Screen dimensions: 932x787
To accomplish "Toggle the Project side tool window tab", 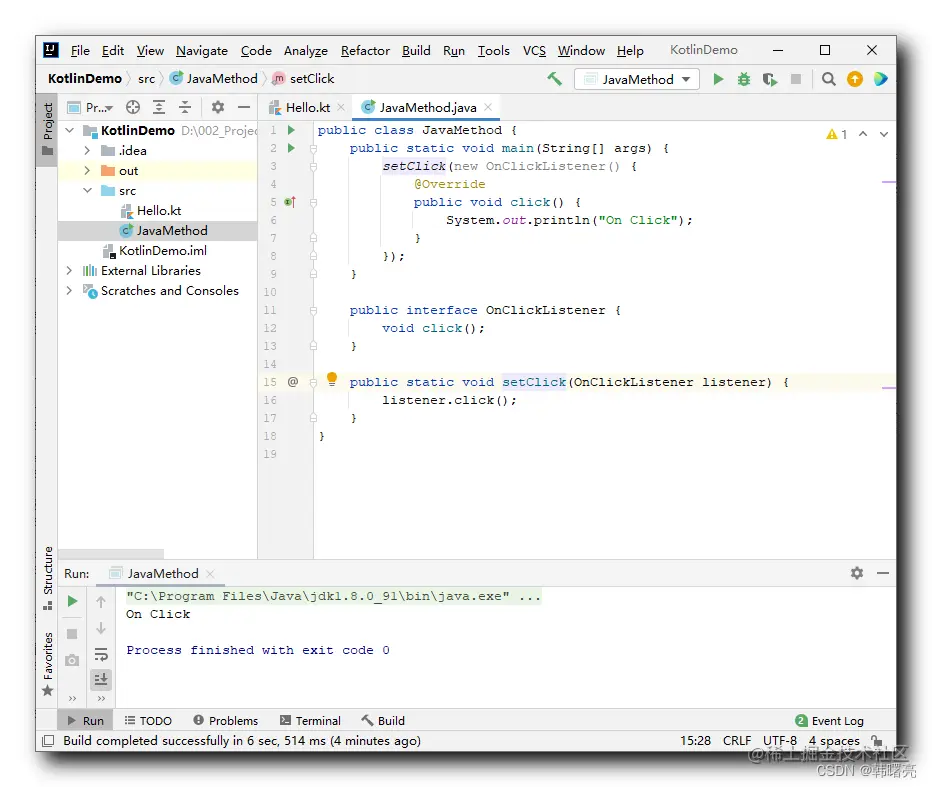I will [48, 129].
